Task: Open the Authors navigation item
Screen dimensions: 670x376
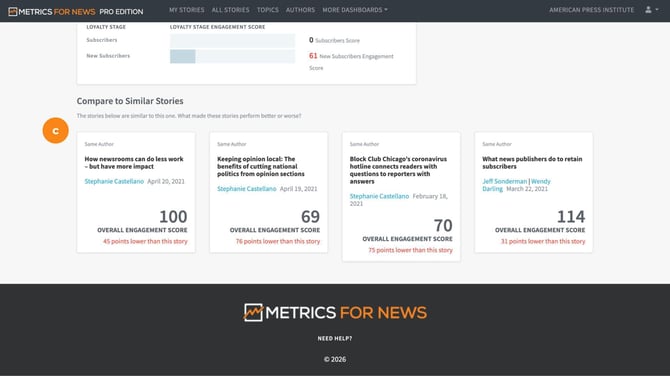Action: click(x=300, y=10)
